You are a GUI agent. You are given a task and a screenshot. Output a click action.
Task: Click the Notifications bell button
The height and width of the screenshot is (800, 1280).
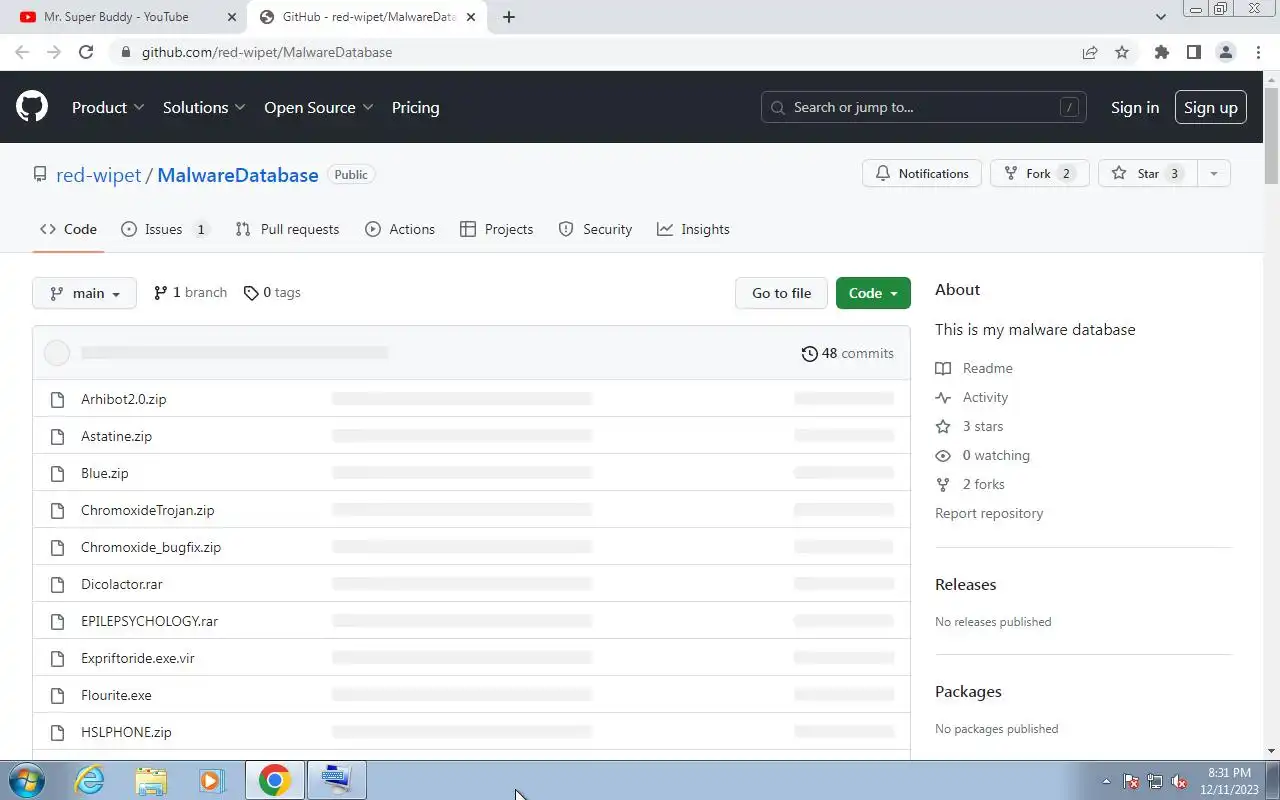pyautogui.click(x=922, y=173)
